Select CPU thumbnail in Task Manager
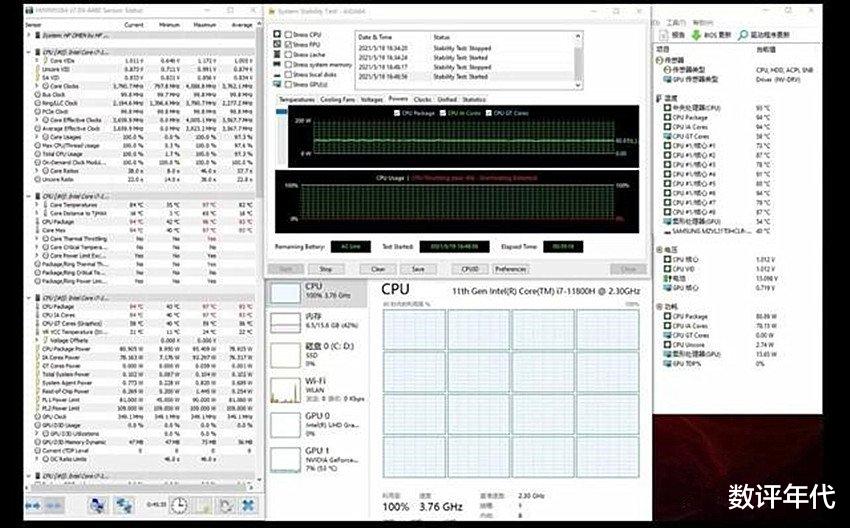Viewport: 850px width, 528px height. pyautogui.click(x=285, y=293)
